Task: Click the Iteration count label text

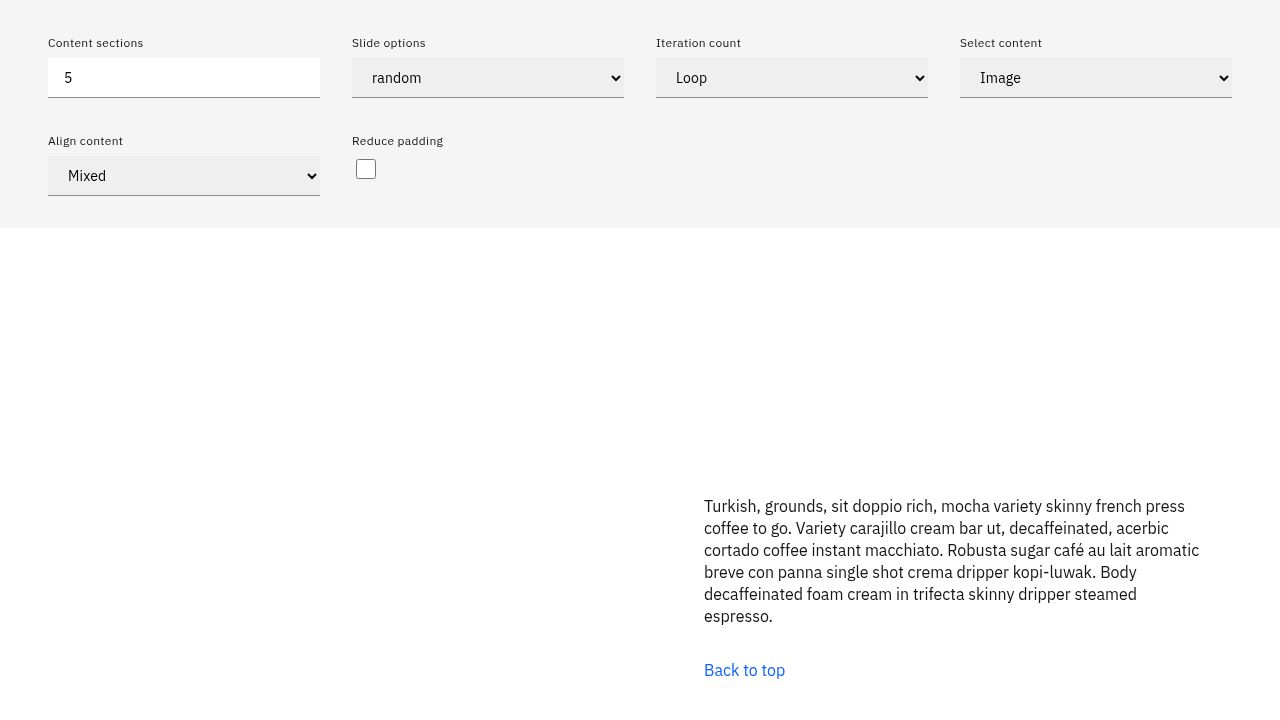Action: (698, 43)
